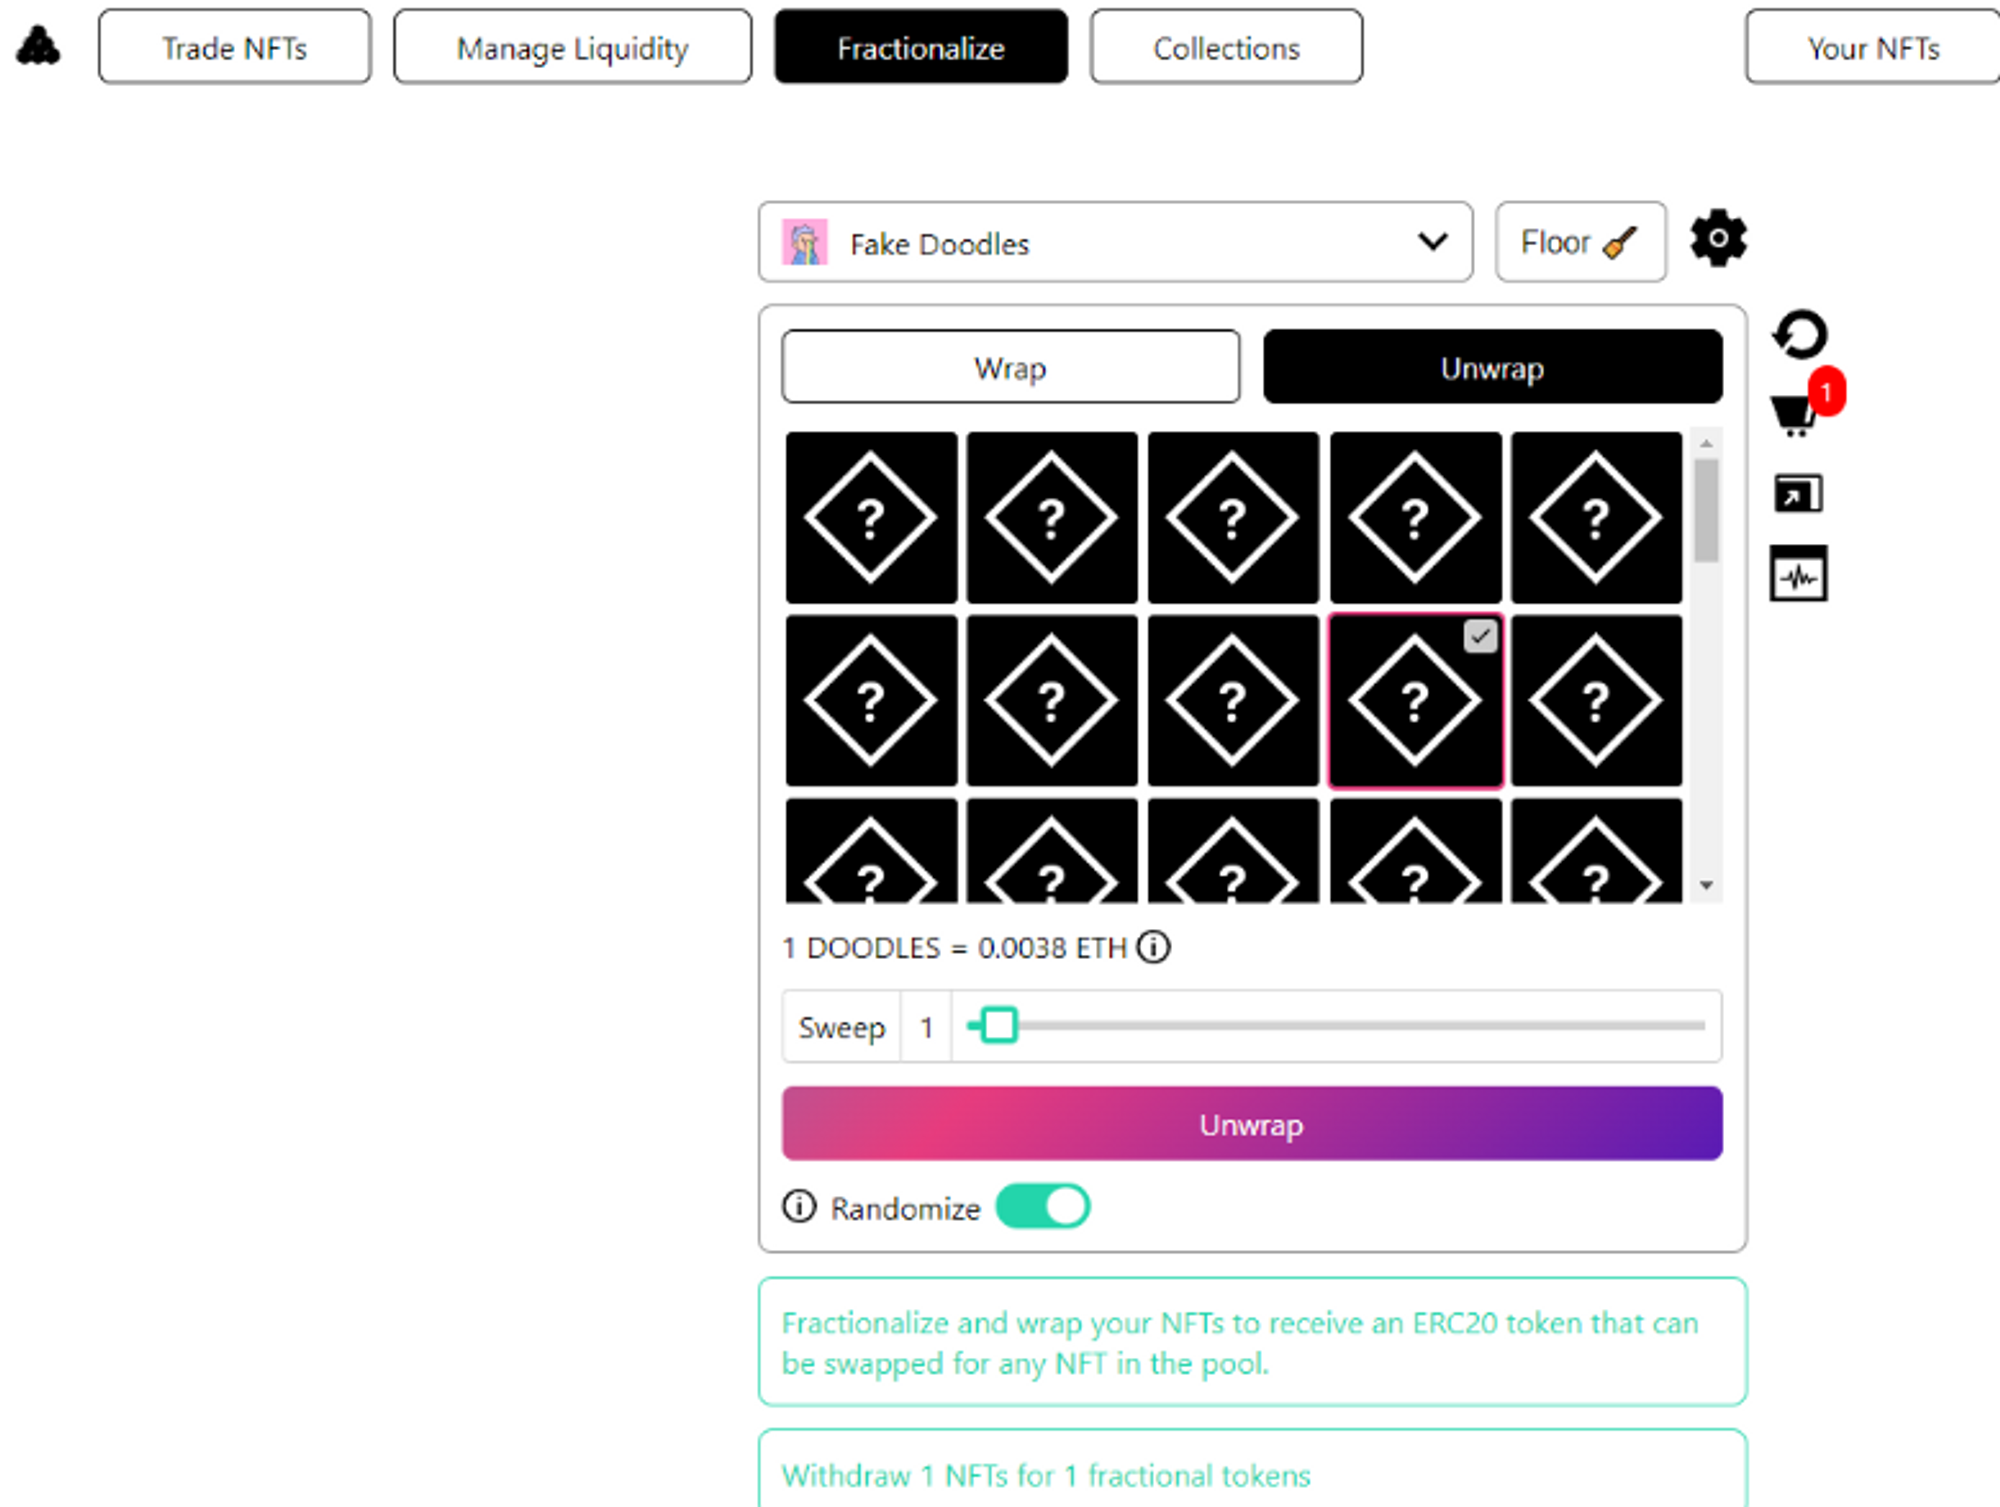Toggle the Randomize switch off
This screenshot has width=2000, height=1507.
[1042, 1206]
